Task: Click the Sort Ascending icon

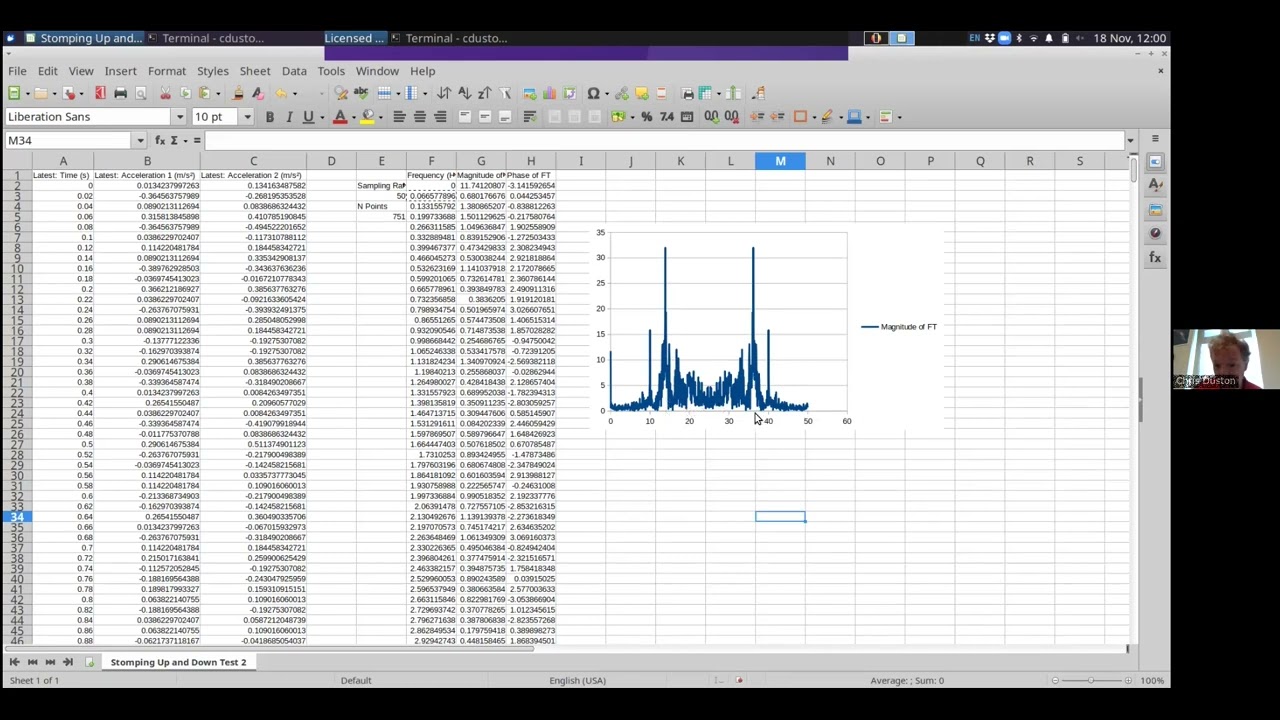Action: [464, 93]
